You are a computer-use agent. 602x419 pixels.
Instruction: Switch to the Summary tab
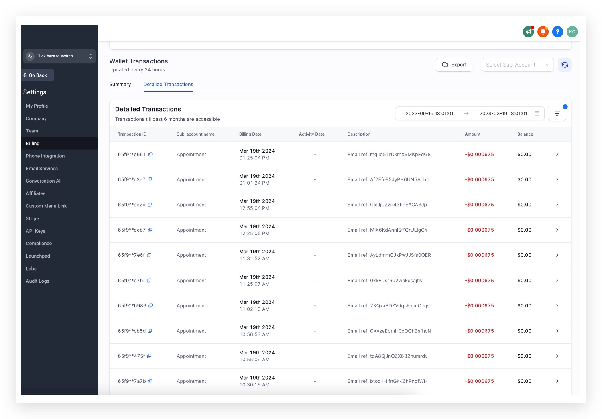pos(121,84)
